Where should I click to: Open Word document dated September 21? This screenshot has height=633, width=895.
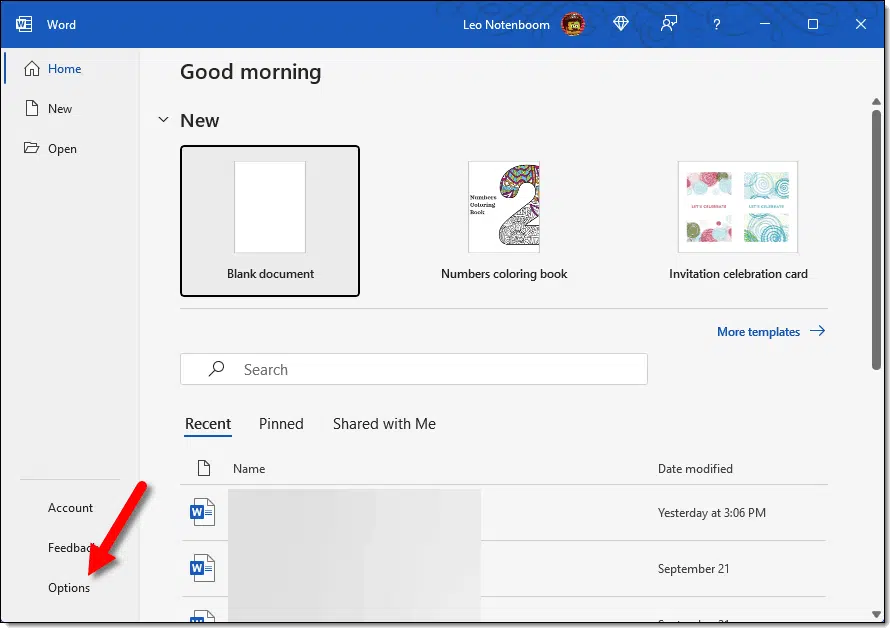(x=504, y=569)
